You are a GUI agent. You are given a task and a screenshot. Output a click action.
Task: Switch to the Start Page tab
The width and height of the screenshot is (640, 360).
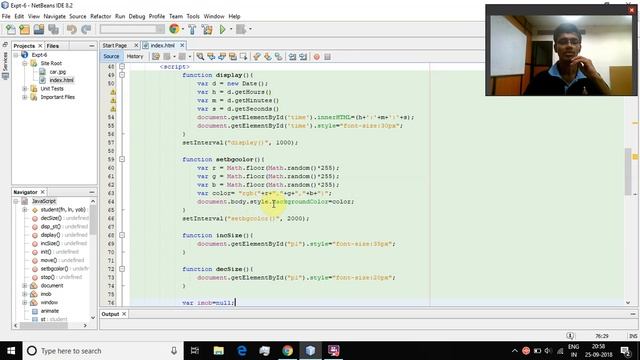pos(115,45)
